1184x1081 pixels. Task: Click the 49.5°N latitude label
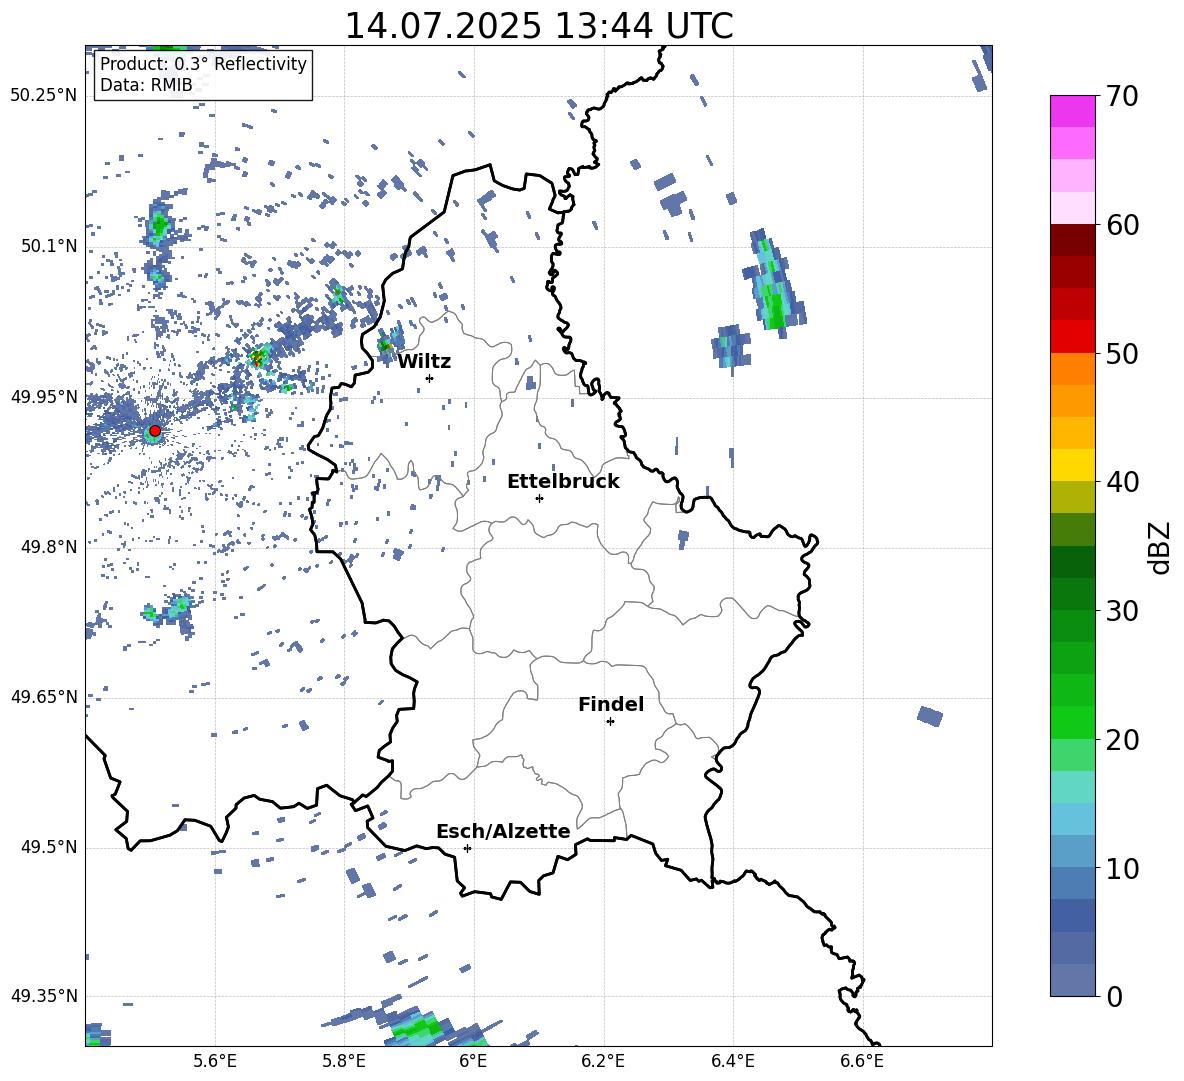coord(49,847)
